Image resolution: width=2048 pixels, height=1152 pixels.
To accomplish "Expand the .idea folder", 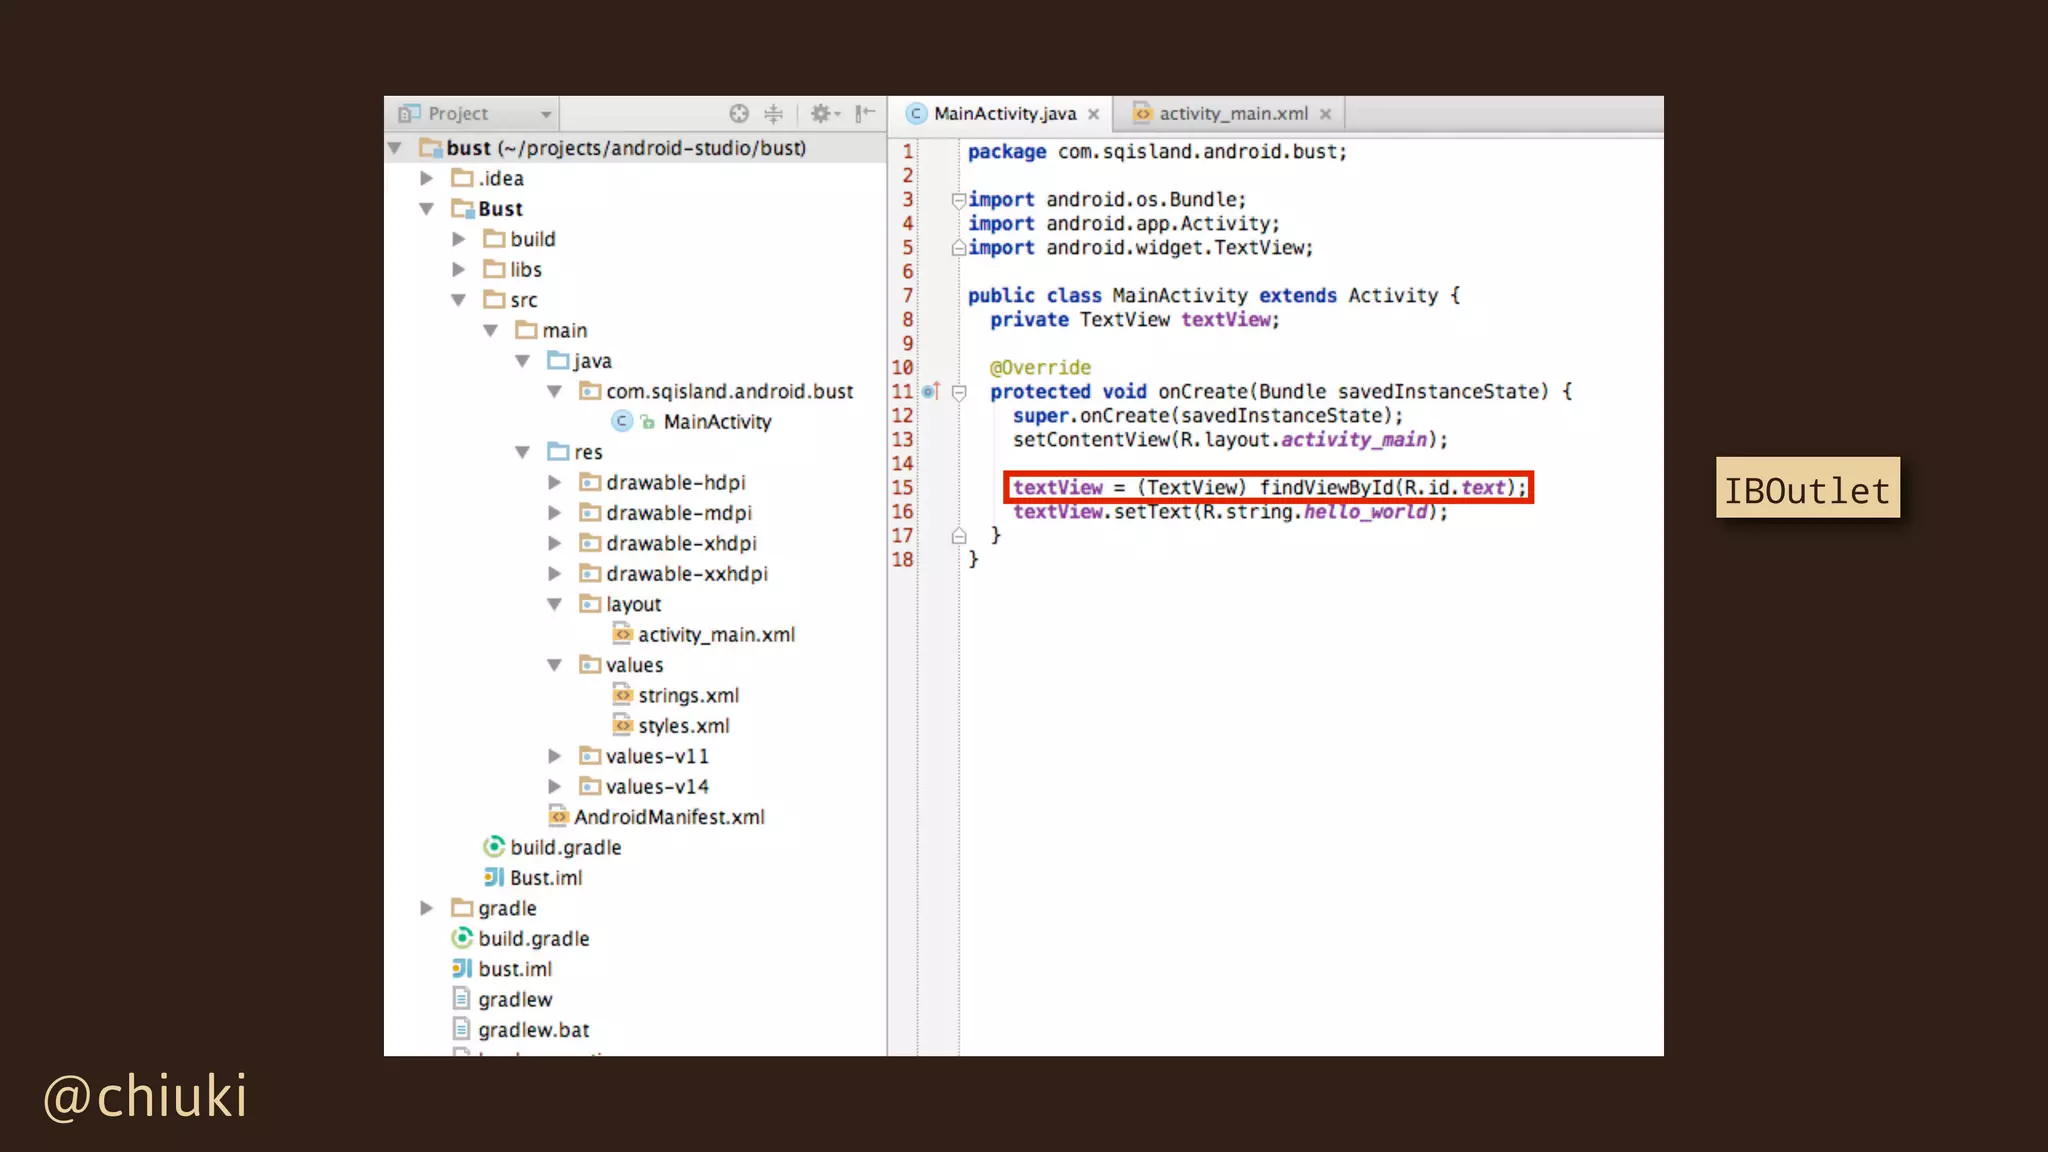I will click(x=427, y=179).
